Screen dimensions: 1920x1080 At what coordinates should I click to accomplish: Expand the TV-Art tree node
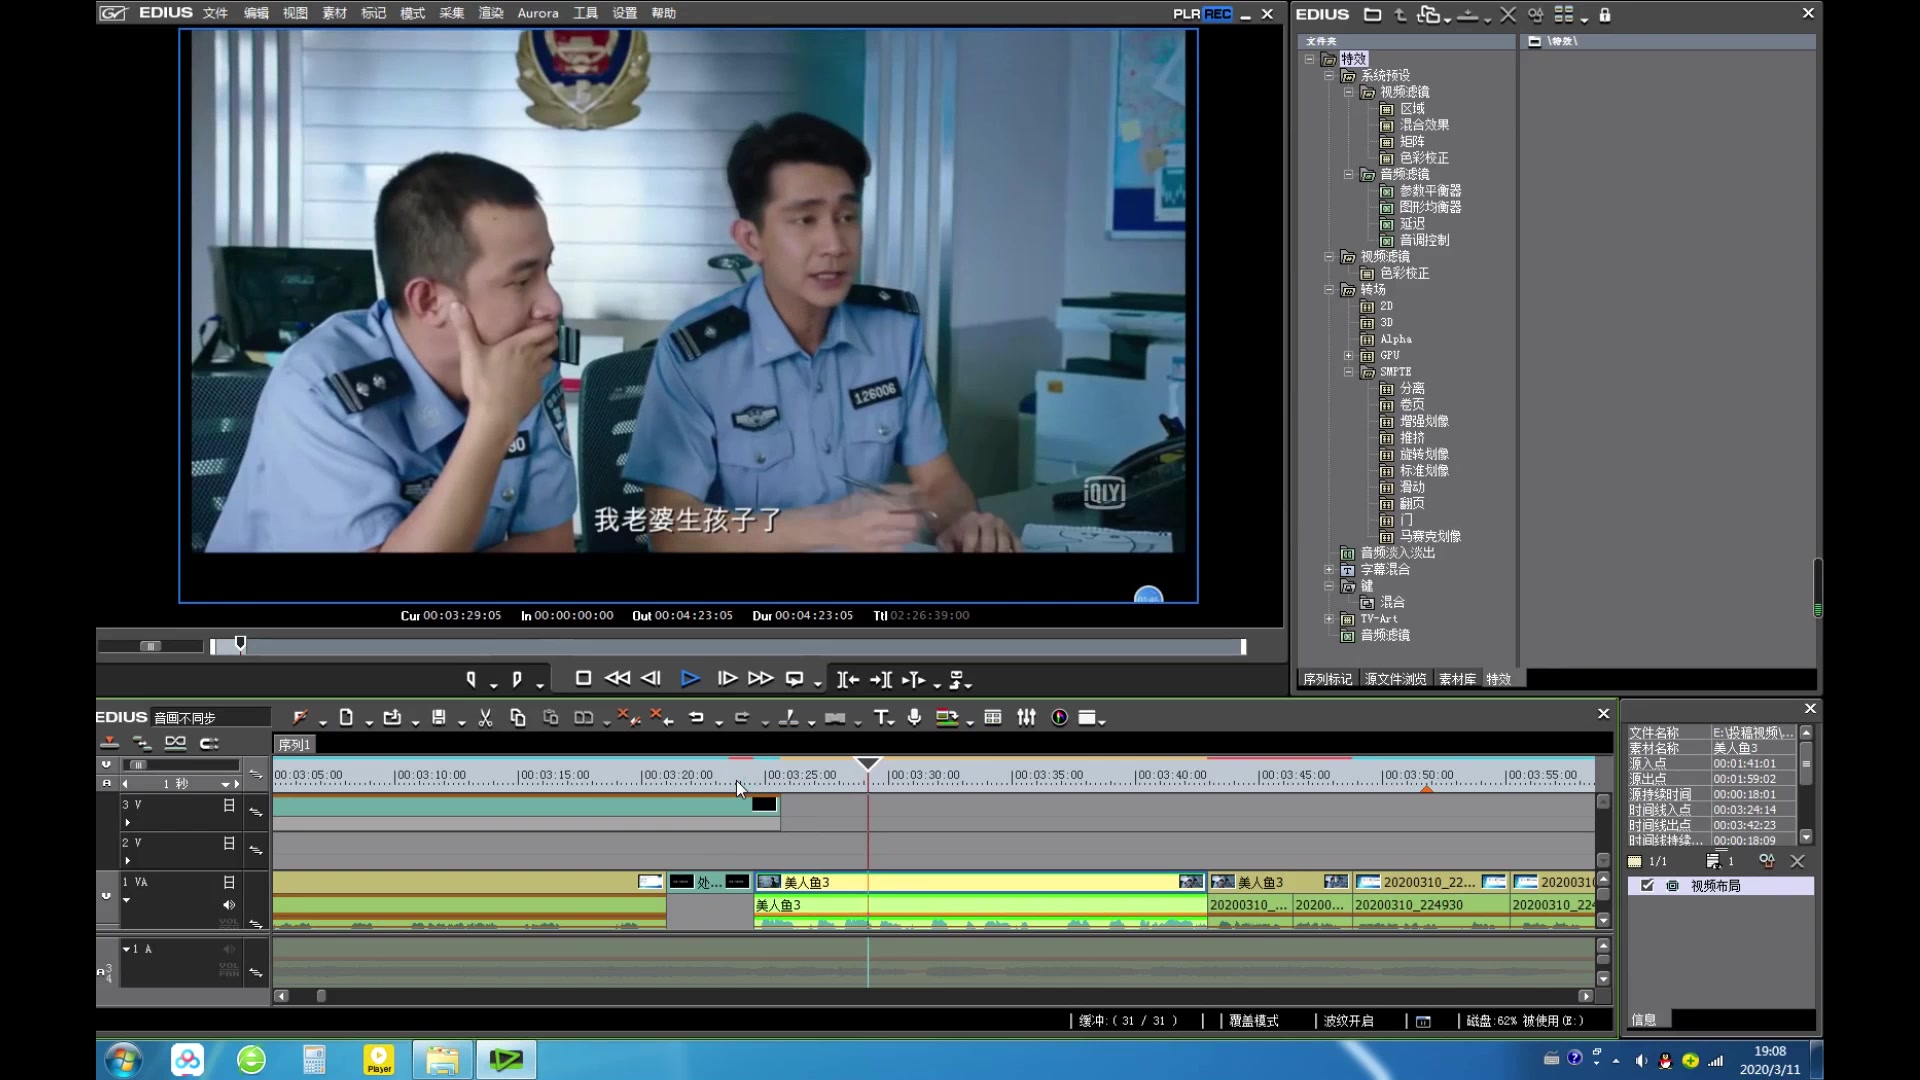point(1328,619)
